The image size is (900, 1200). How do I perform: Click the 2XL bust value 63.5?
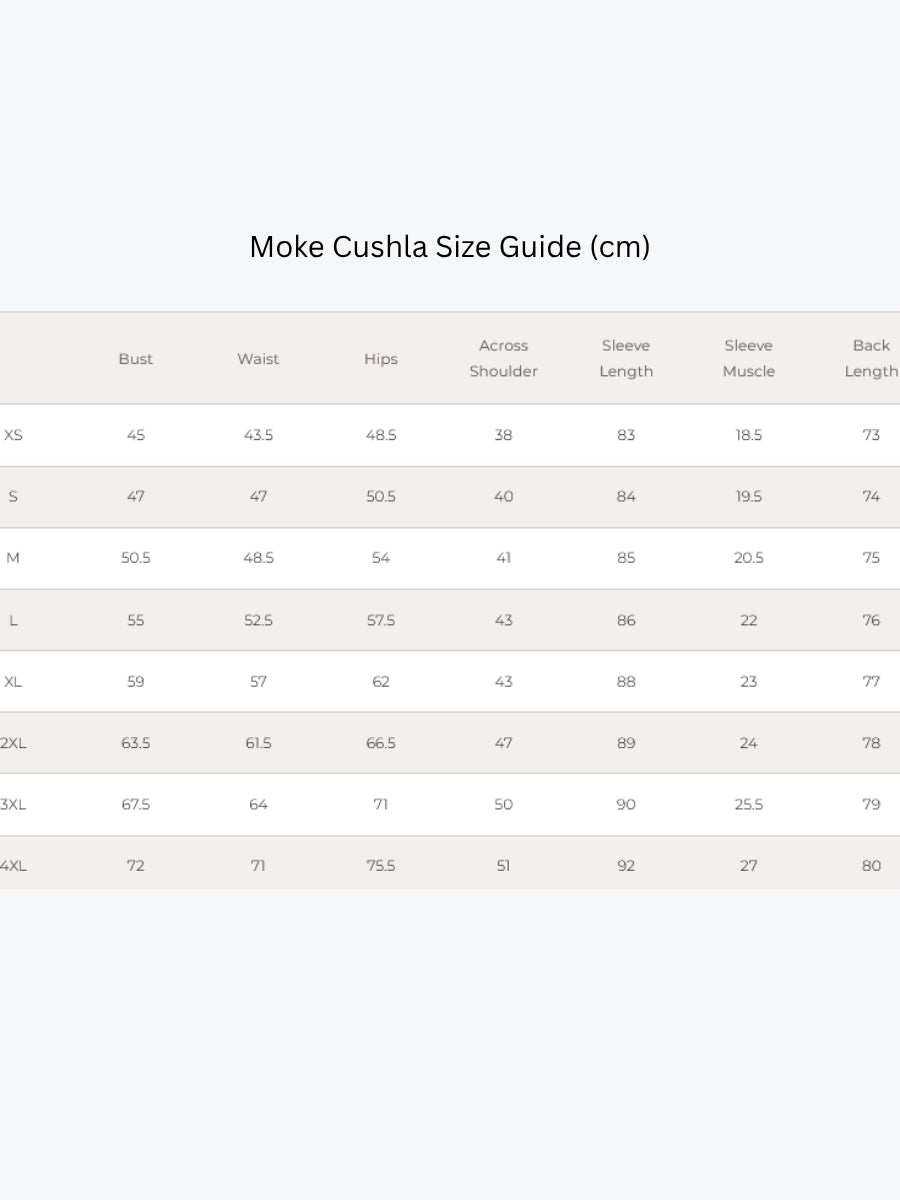coord(136,743)
